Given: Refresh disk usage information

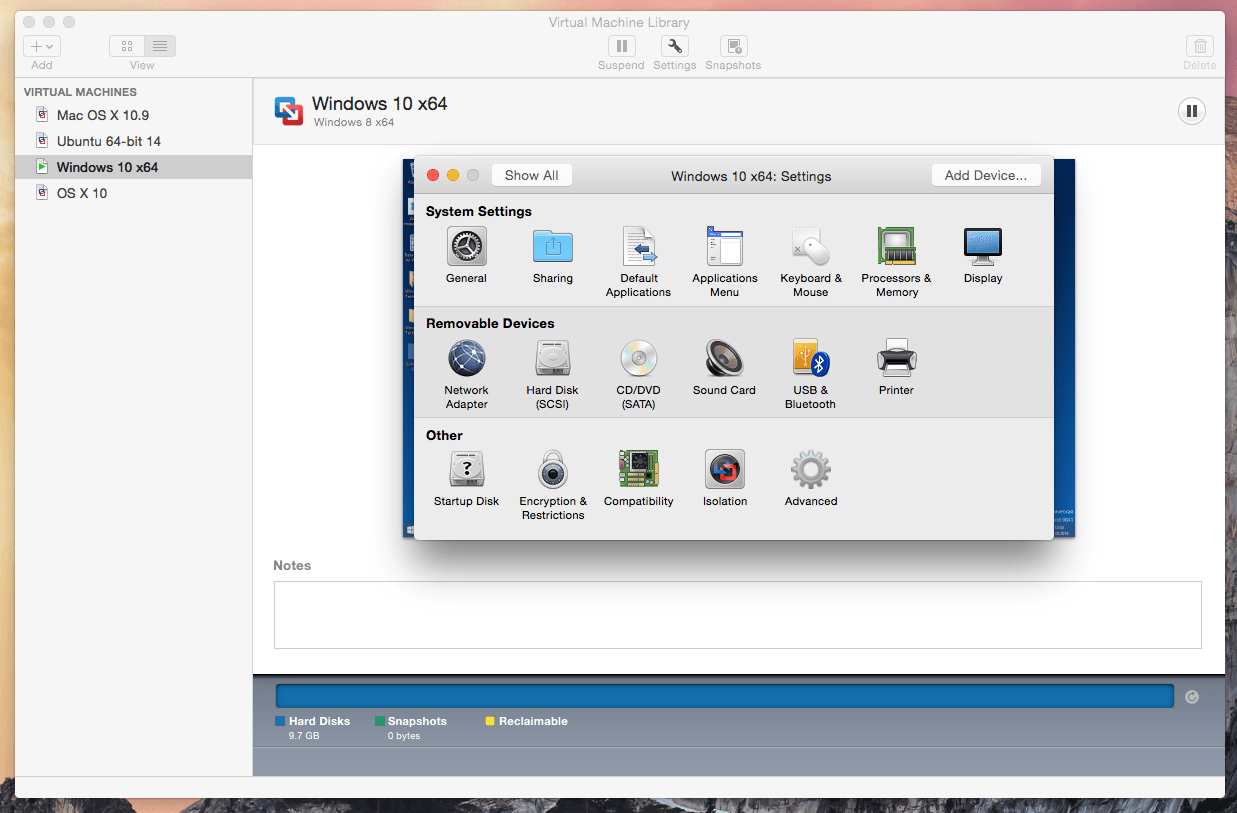Looking at the screenshot, I should tap(1191, 697).
